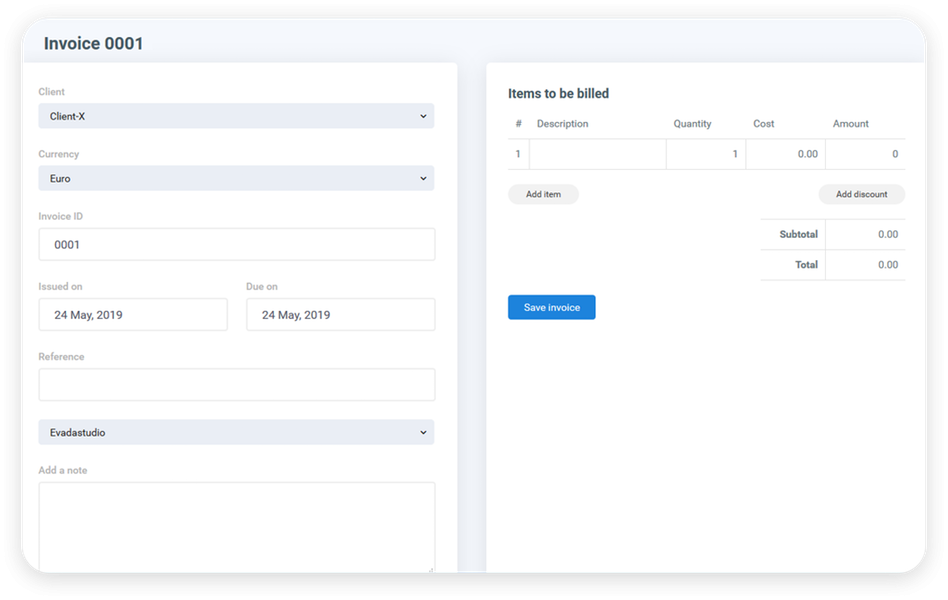Add a discount to the invoice
Screen dimensions: 948x600
tap(861, 194)
